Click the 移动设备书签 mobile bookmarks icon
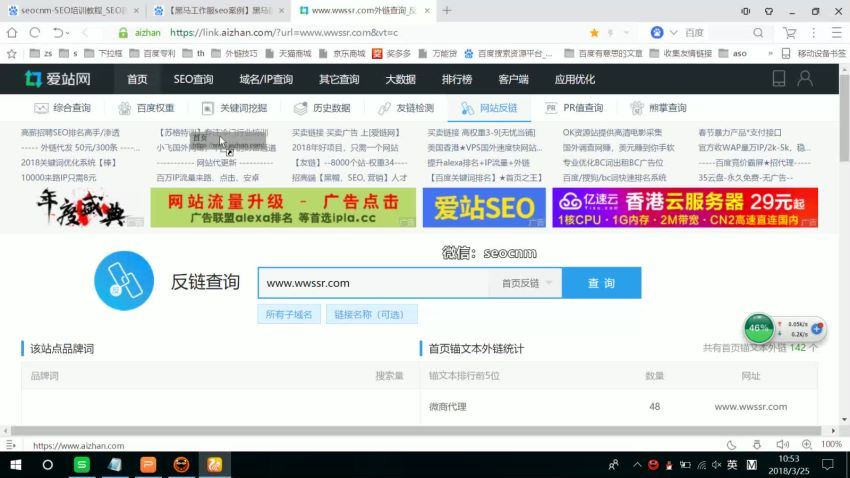Viewport: 850px width, 478px height. (x=786, y=53)
